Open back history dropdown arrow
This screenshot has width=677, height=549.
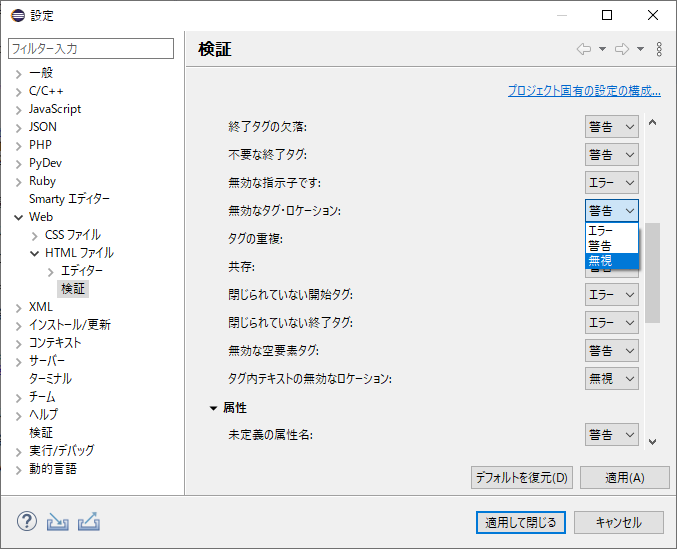click(602, 49)
